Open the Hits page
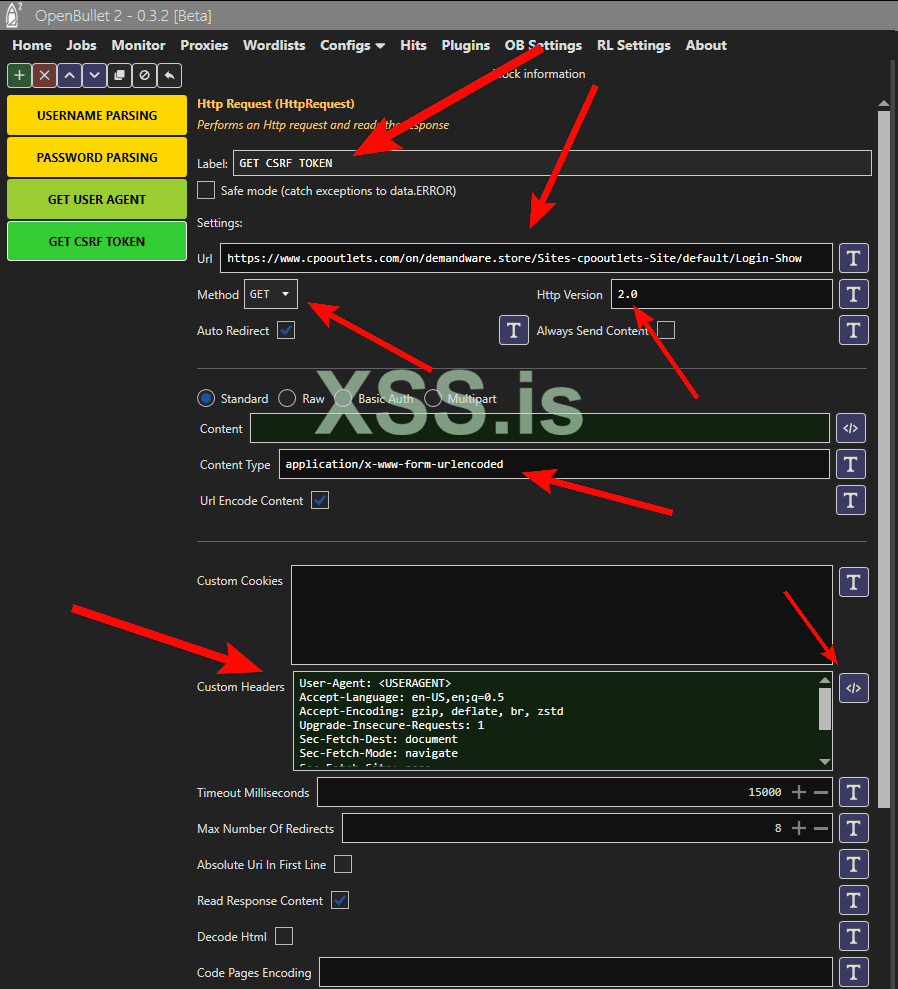 414,45
